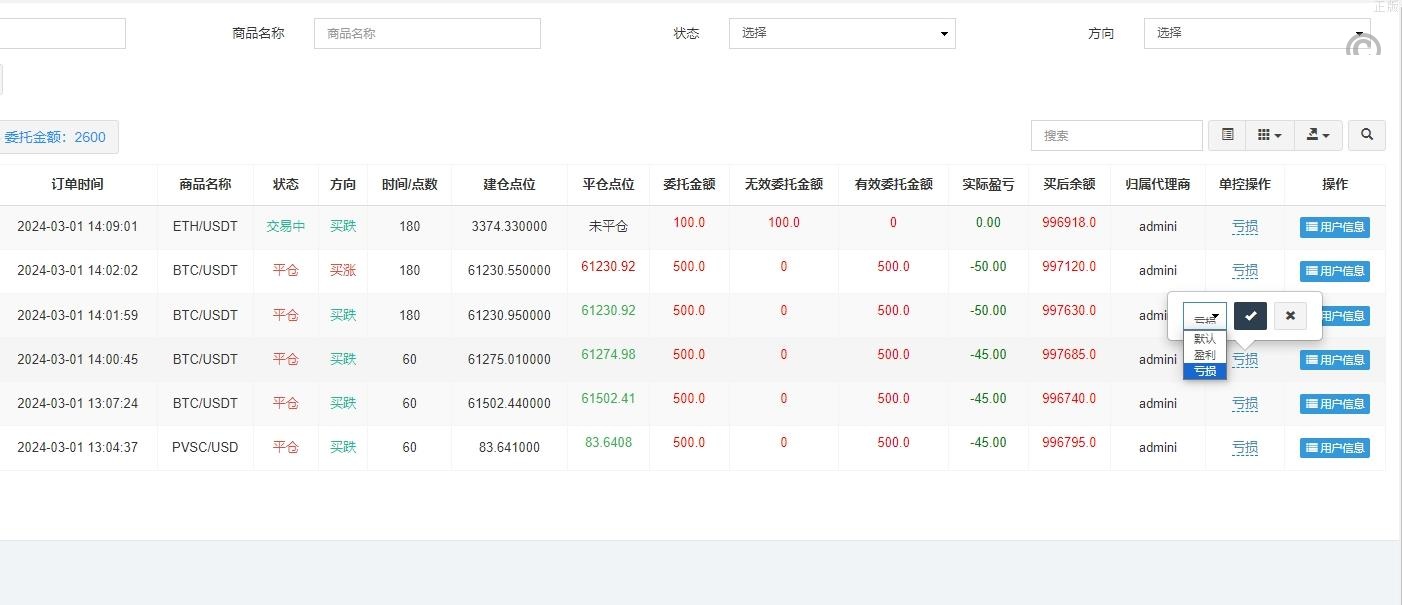Screen dimensions: 1402x605
Task: Click the 订单时间 column header
Action: (x=77, y=184)
